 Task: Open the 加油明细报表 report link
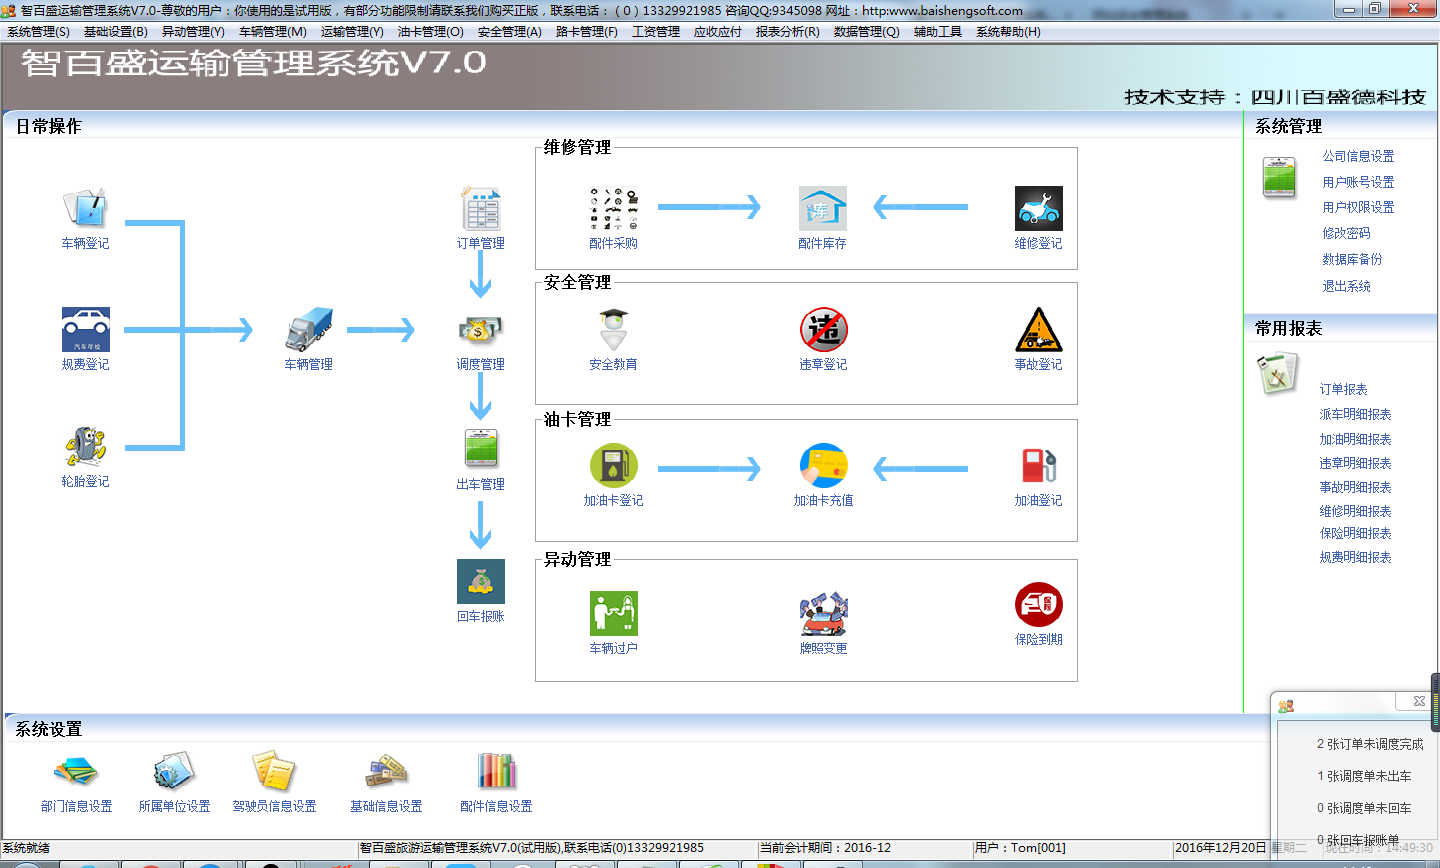click(x=1355, y=439)
